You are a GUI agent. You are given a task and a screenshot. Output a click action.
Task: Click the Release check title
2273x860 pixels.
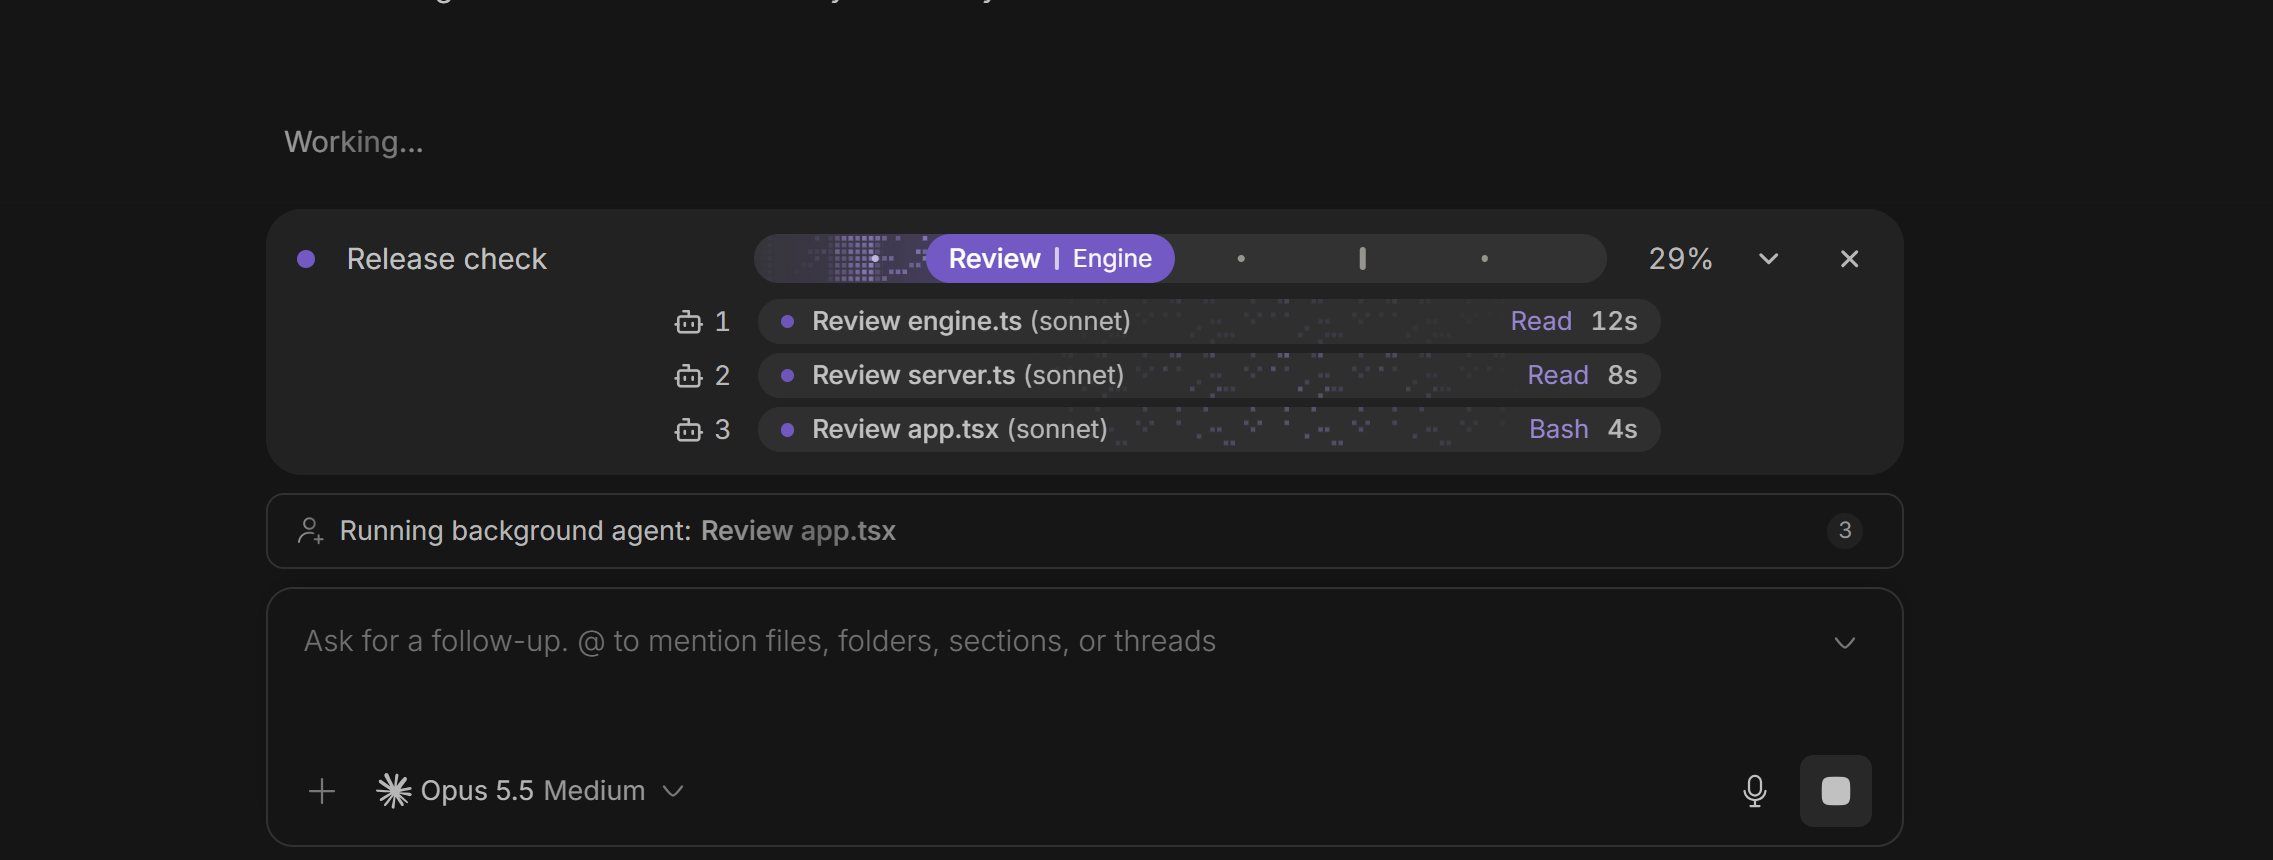pos(447,259)
